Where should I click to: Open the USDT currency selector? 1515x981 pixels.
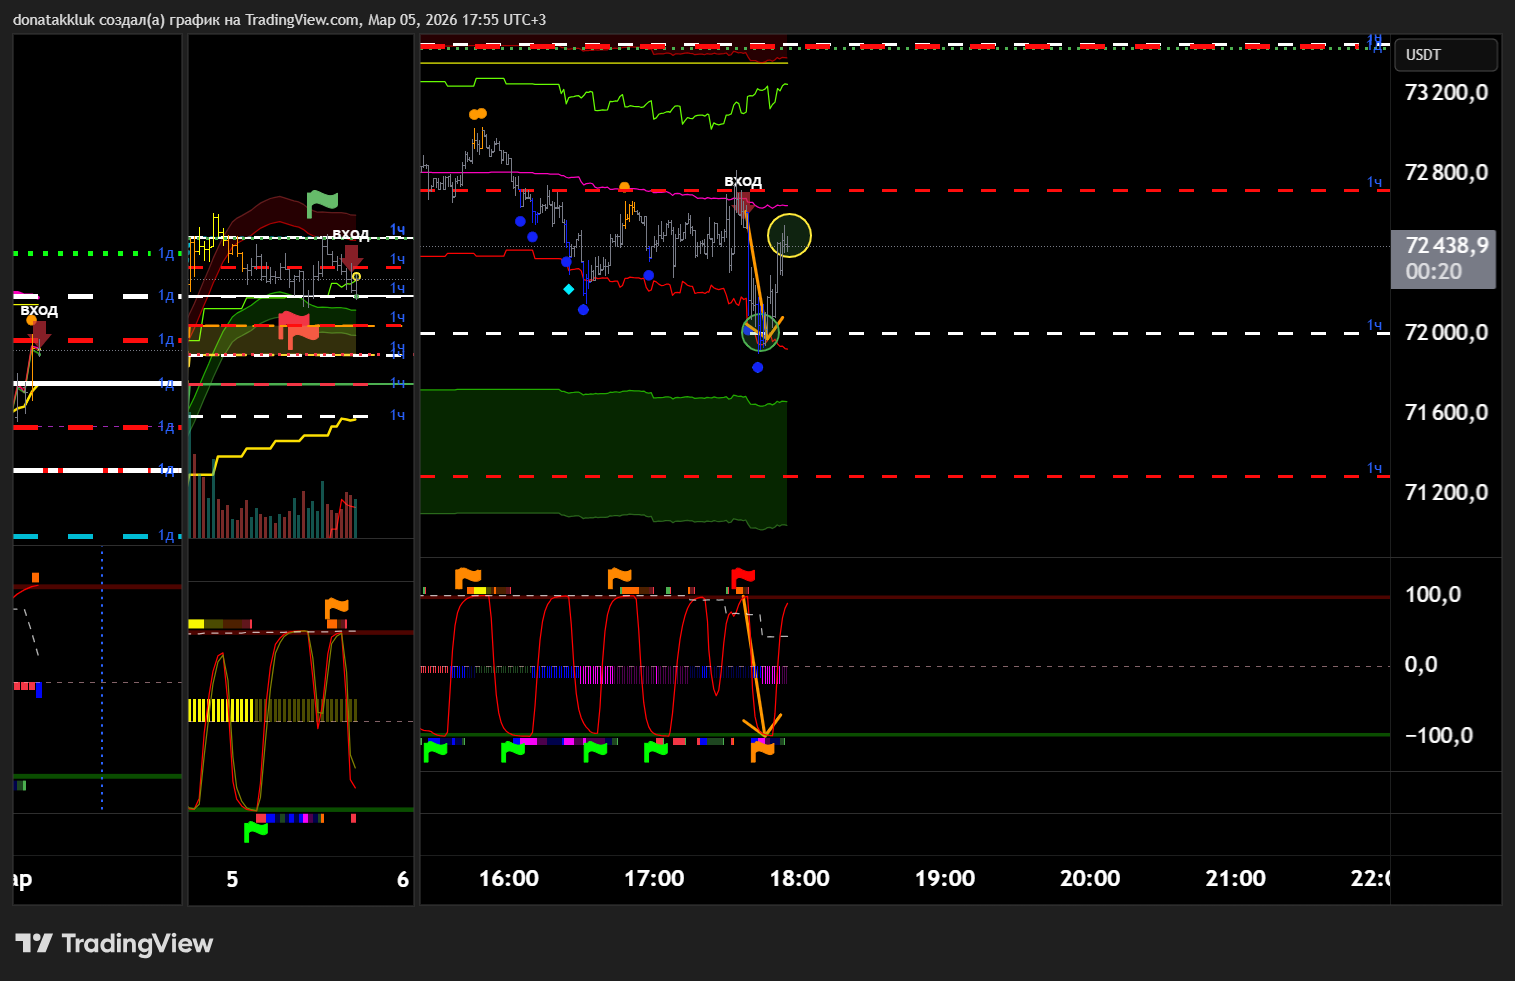point(1445,55)
